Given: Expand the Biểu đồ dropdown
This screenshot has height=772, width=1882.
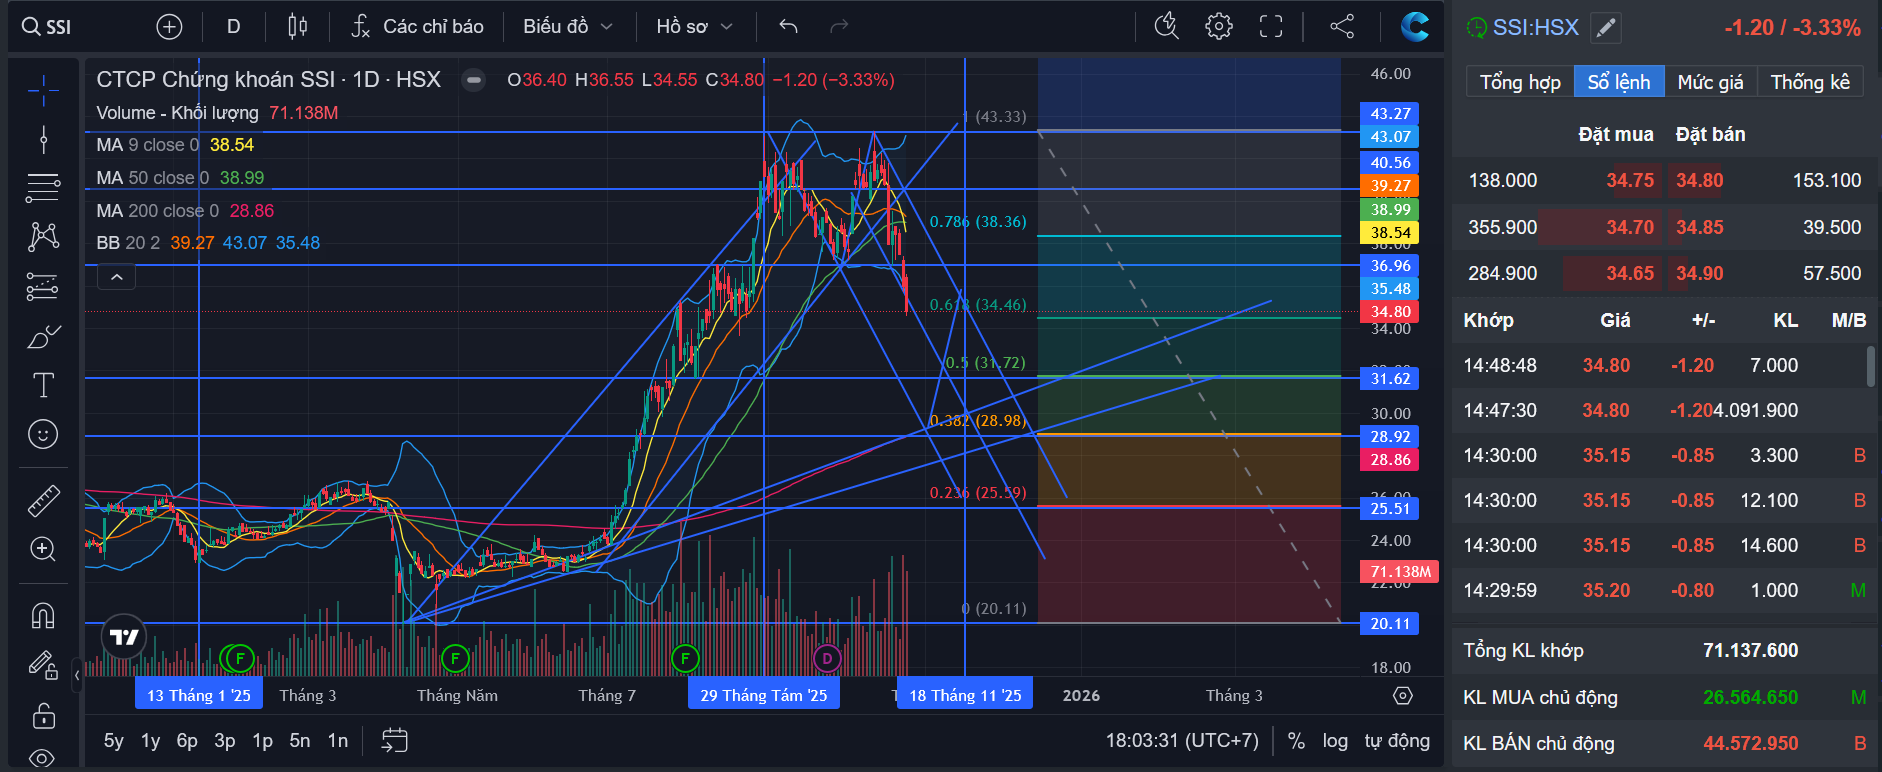Looking at the screenshot, I should [567, 27].
